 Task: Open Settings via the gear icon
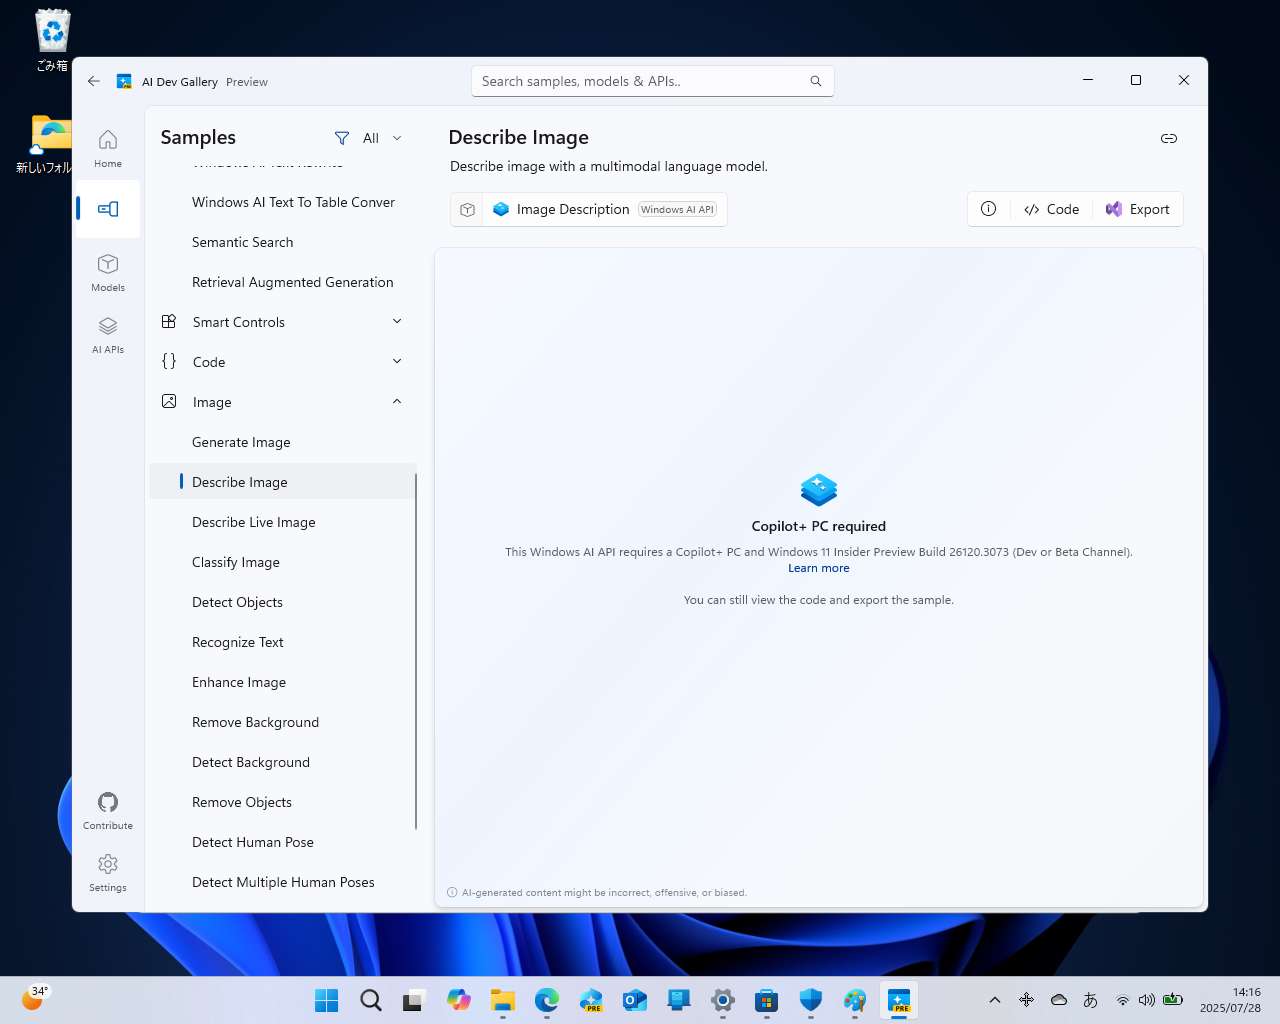click(107, 863)
